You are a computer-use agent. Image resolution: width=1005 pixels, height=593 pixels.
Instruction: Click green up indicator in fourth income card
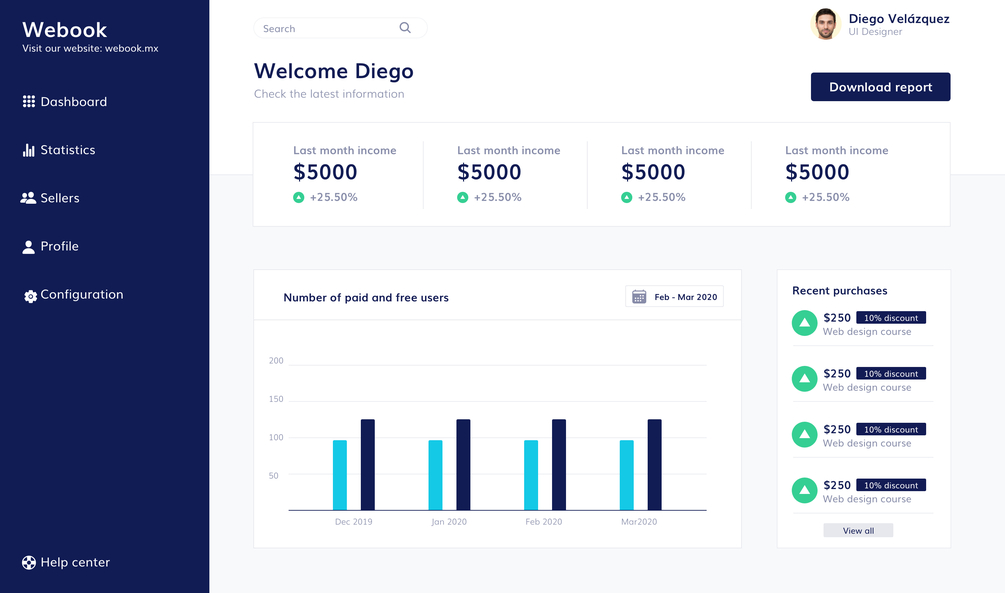coord(791,197)
